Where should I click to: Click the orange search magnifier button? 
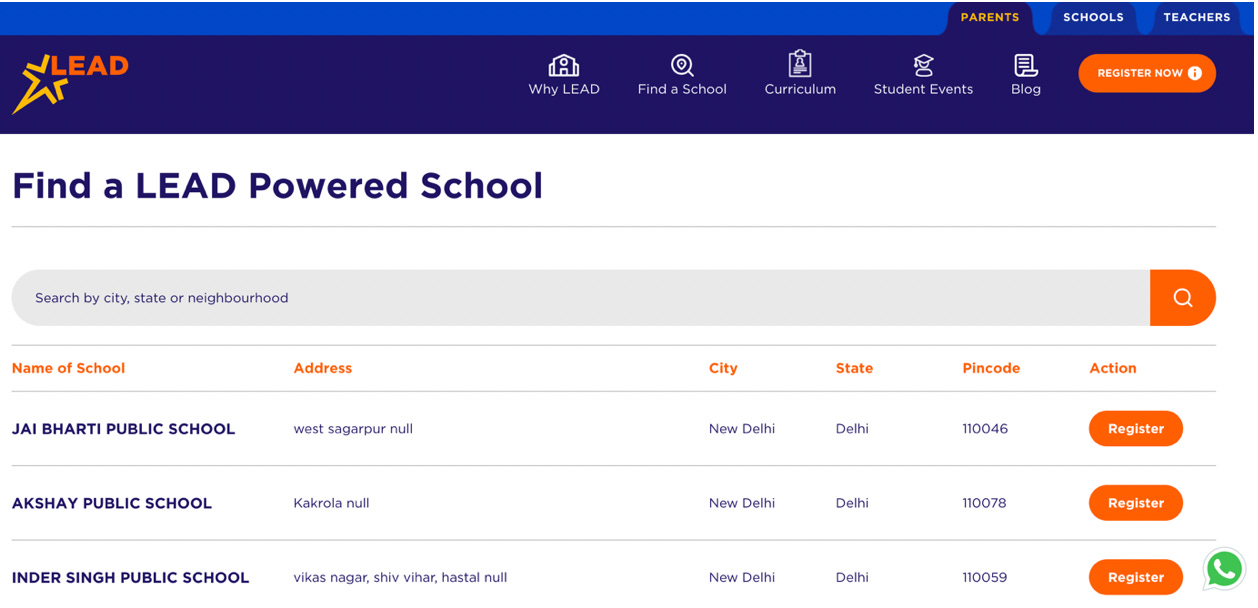tap(1183, 297)
